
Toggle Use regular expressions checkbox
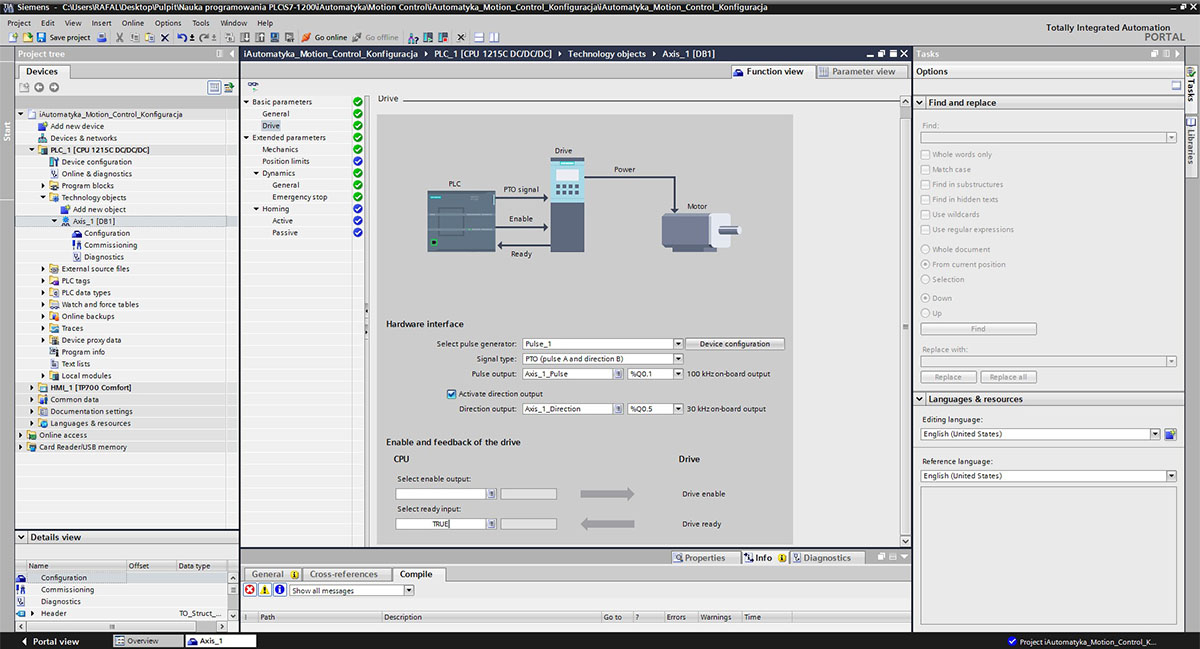click(x=925, y=230)
